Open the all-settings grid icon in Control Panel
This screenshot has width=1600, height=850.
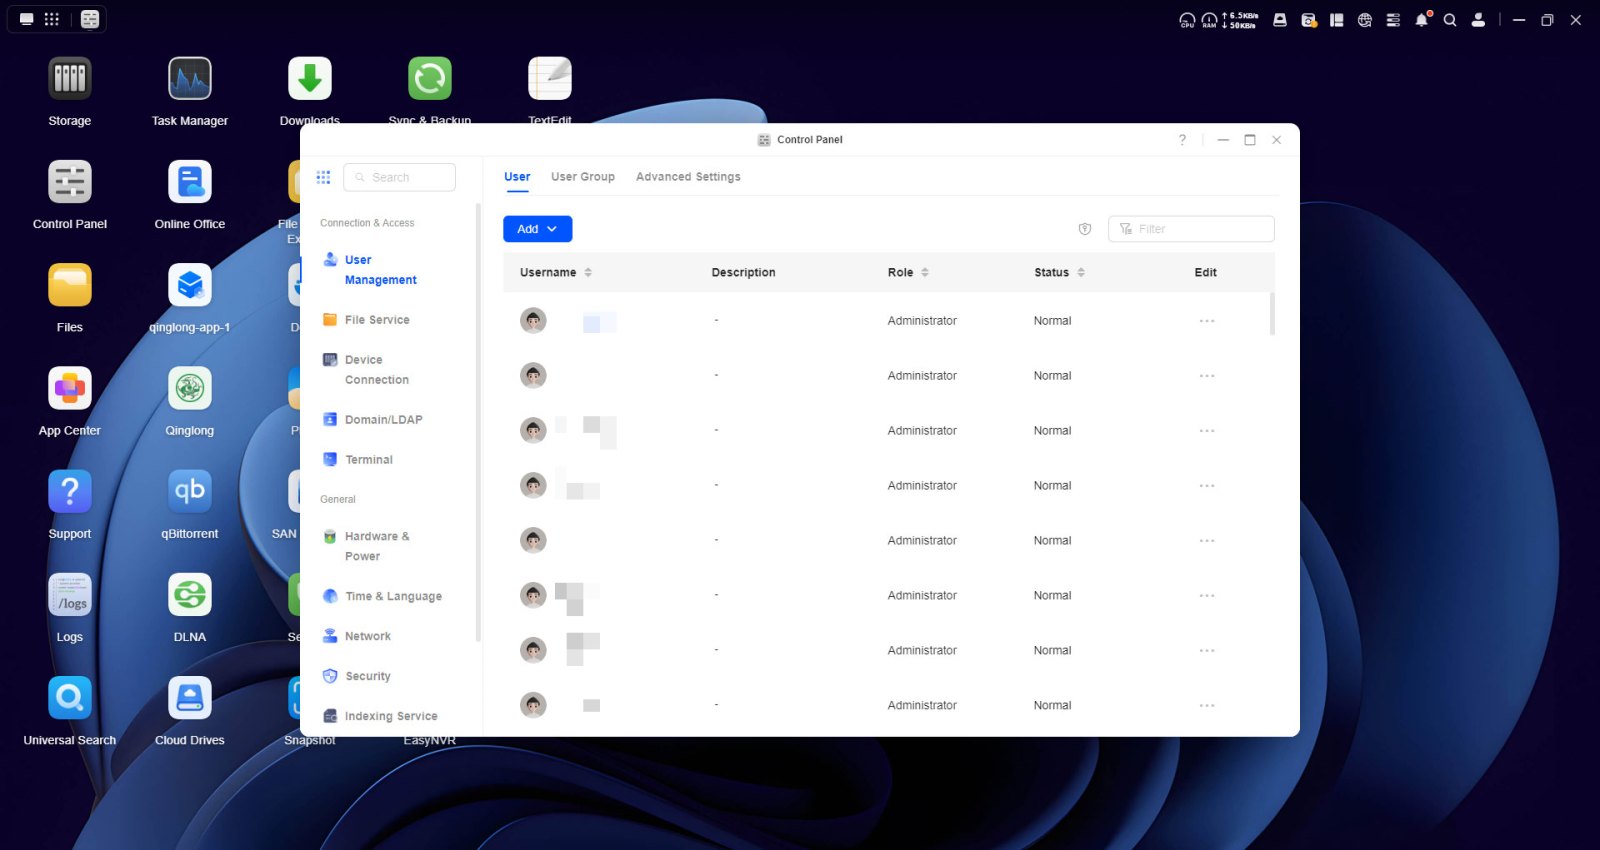click(x=323, y=177)
